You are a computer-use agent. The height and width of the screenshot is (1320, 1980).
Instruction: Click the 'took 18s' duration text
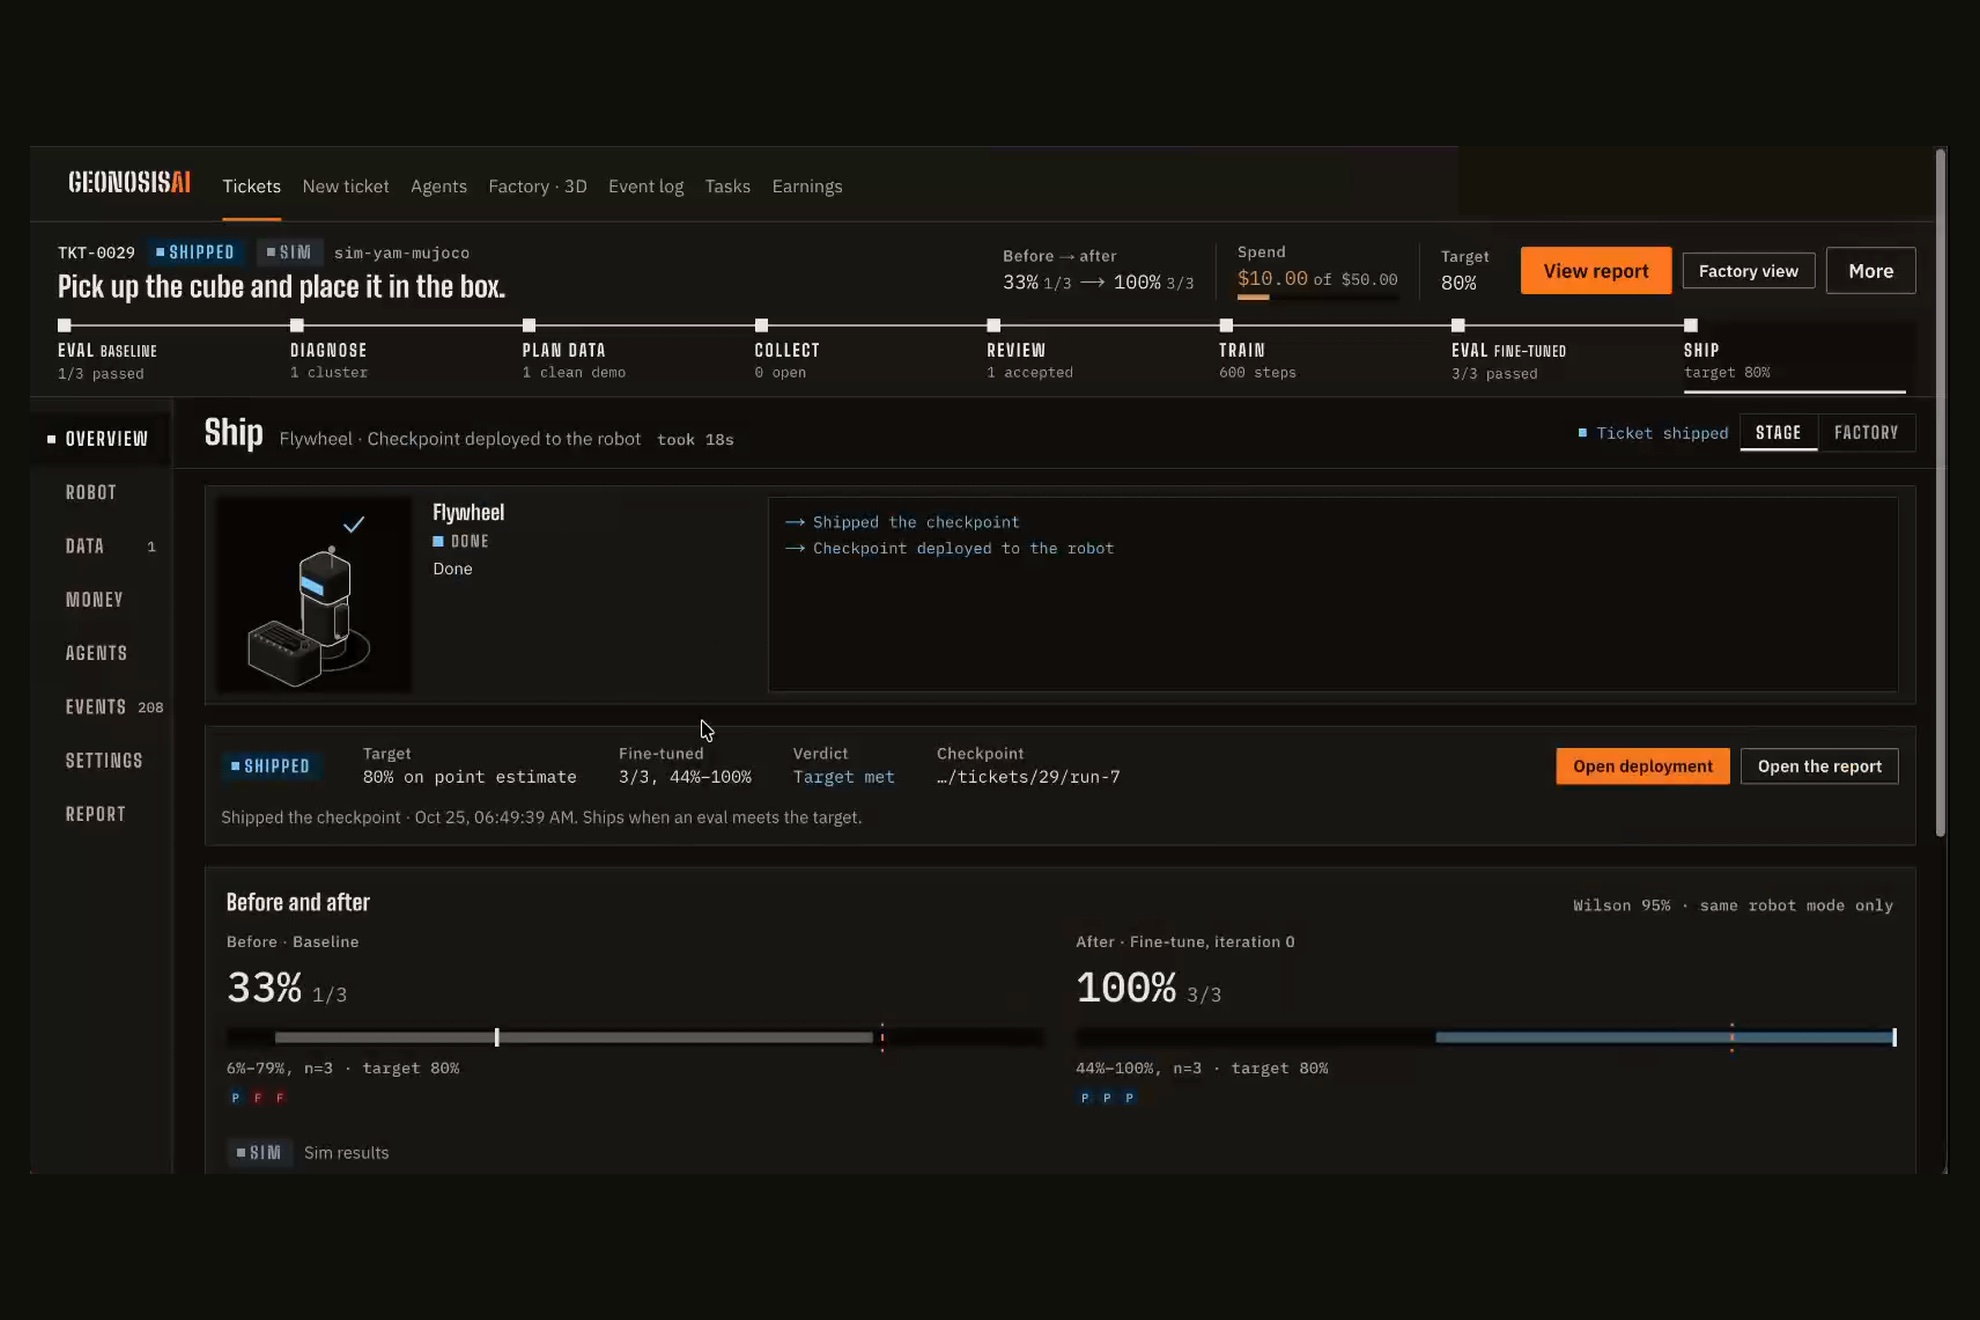click(695, 440)
